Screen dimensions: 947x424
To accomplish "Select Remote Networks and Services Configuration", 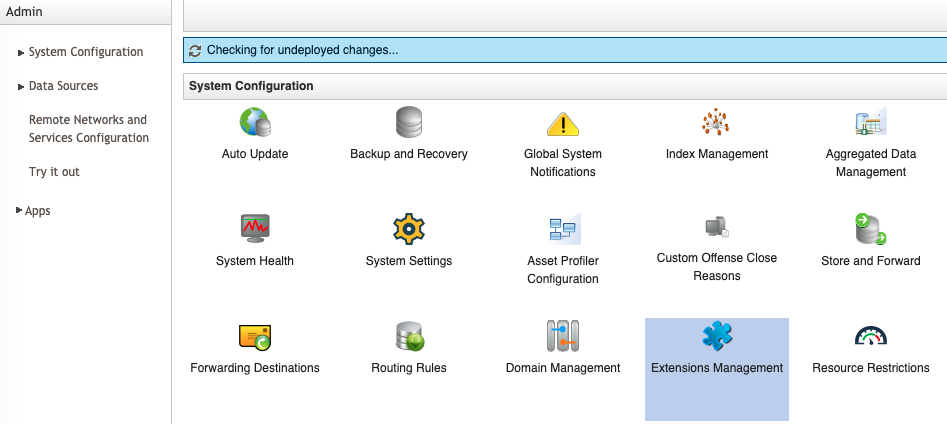I will click(88, 129).
